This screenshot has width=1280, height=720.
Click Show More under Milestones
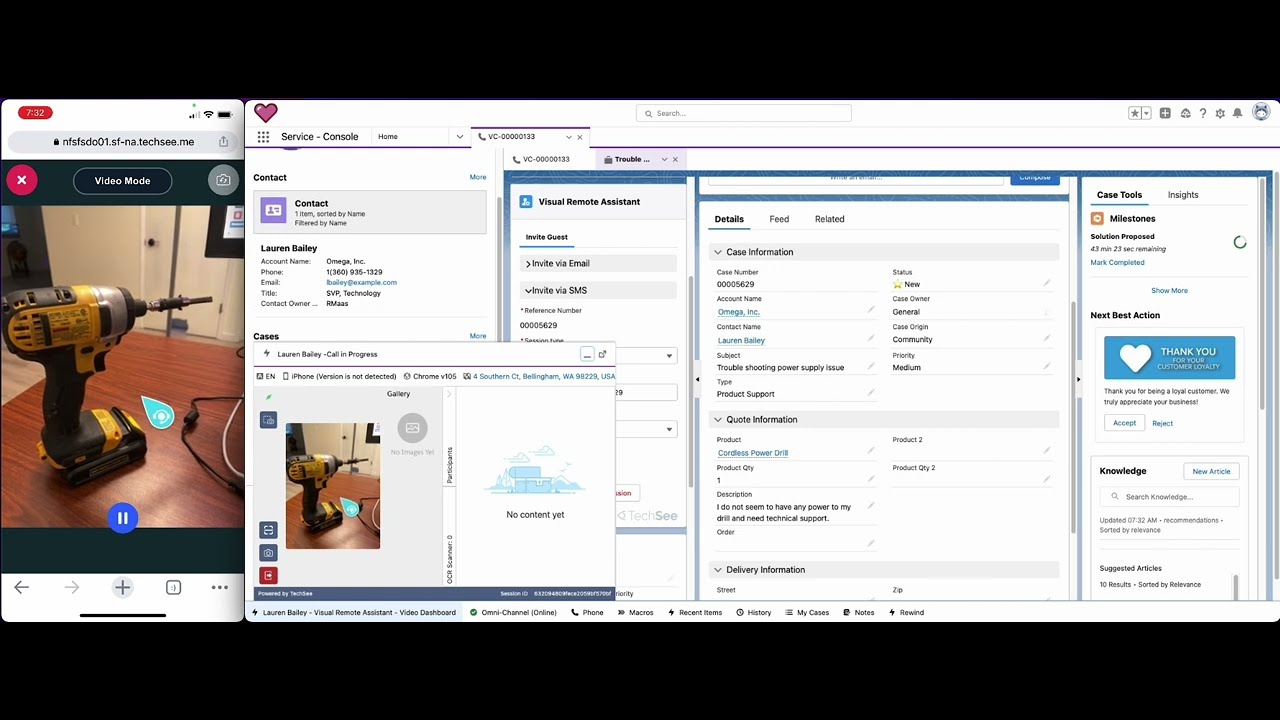coord(1169,291)
